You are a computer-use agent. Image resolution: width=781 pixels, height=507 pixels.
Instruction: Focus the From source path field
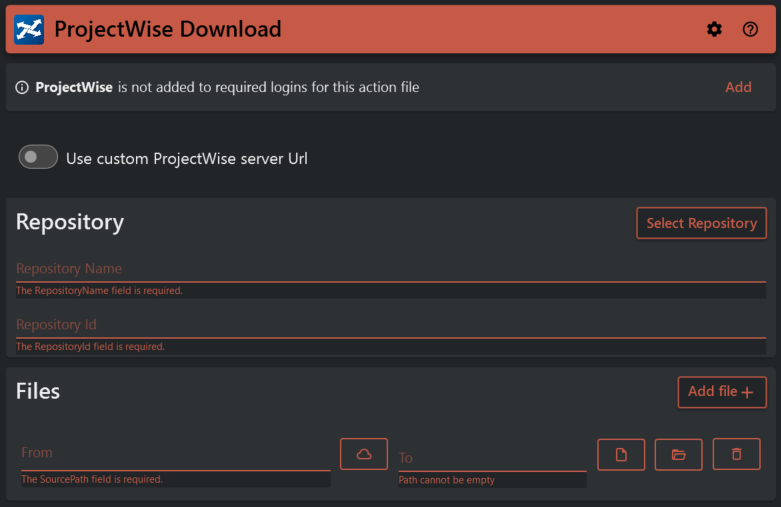click(x=175, y=454)
